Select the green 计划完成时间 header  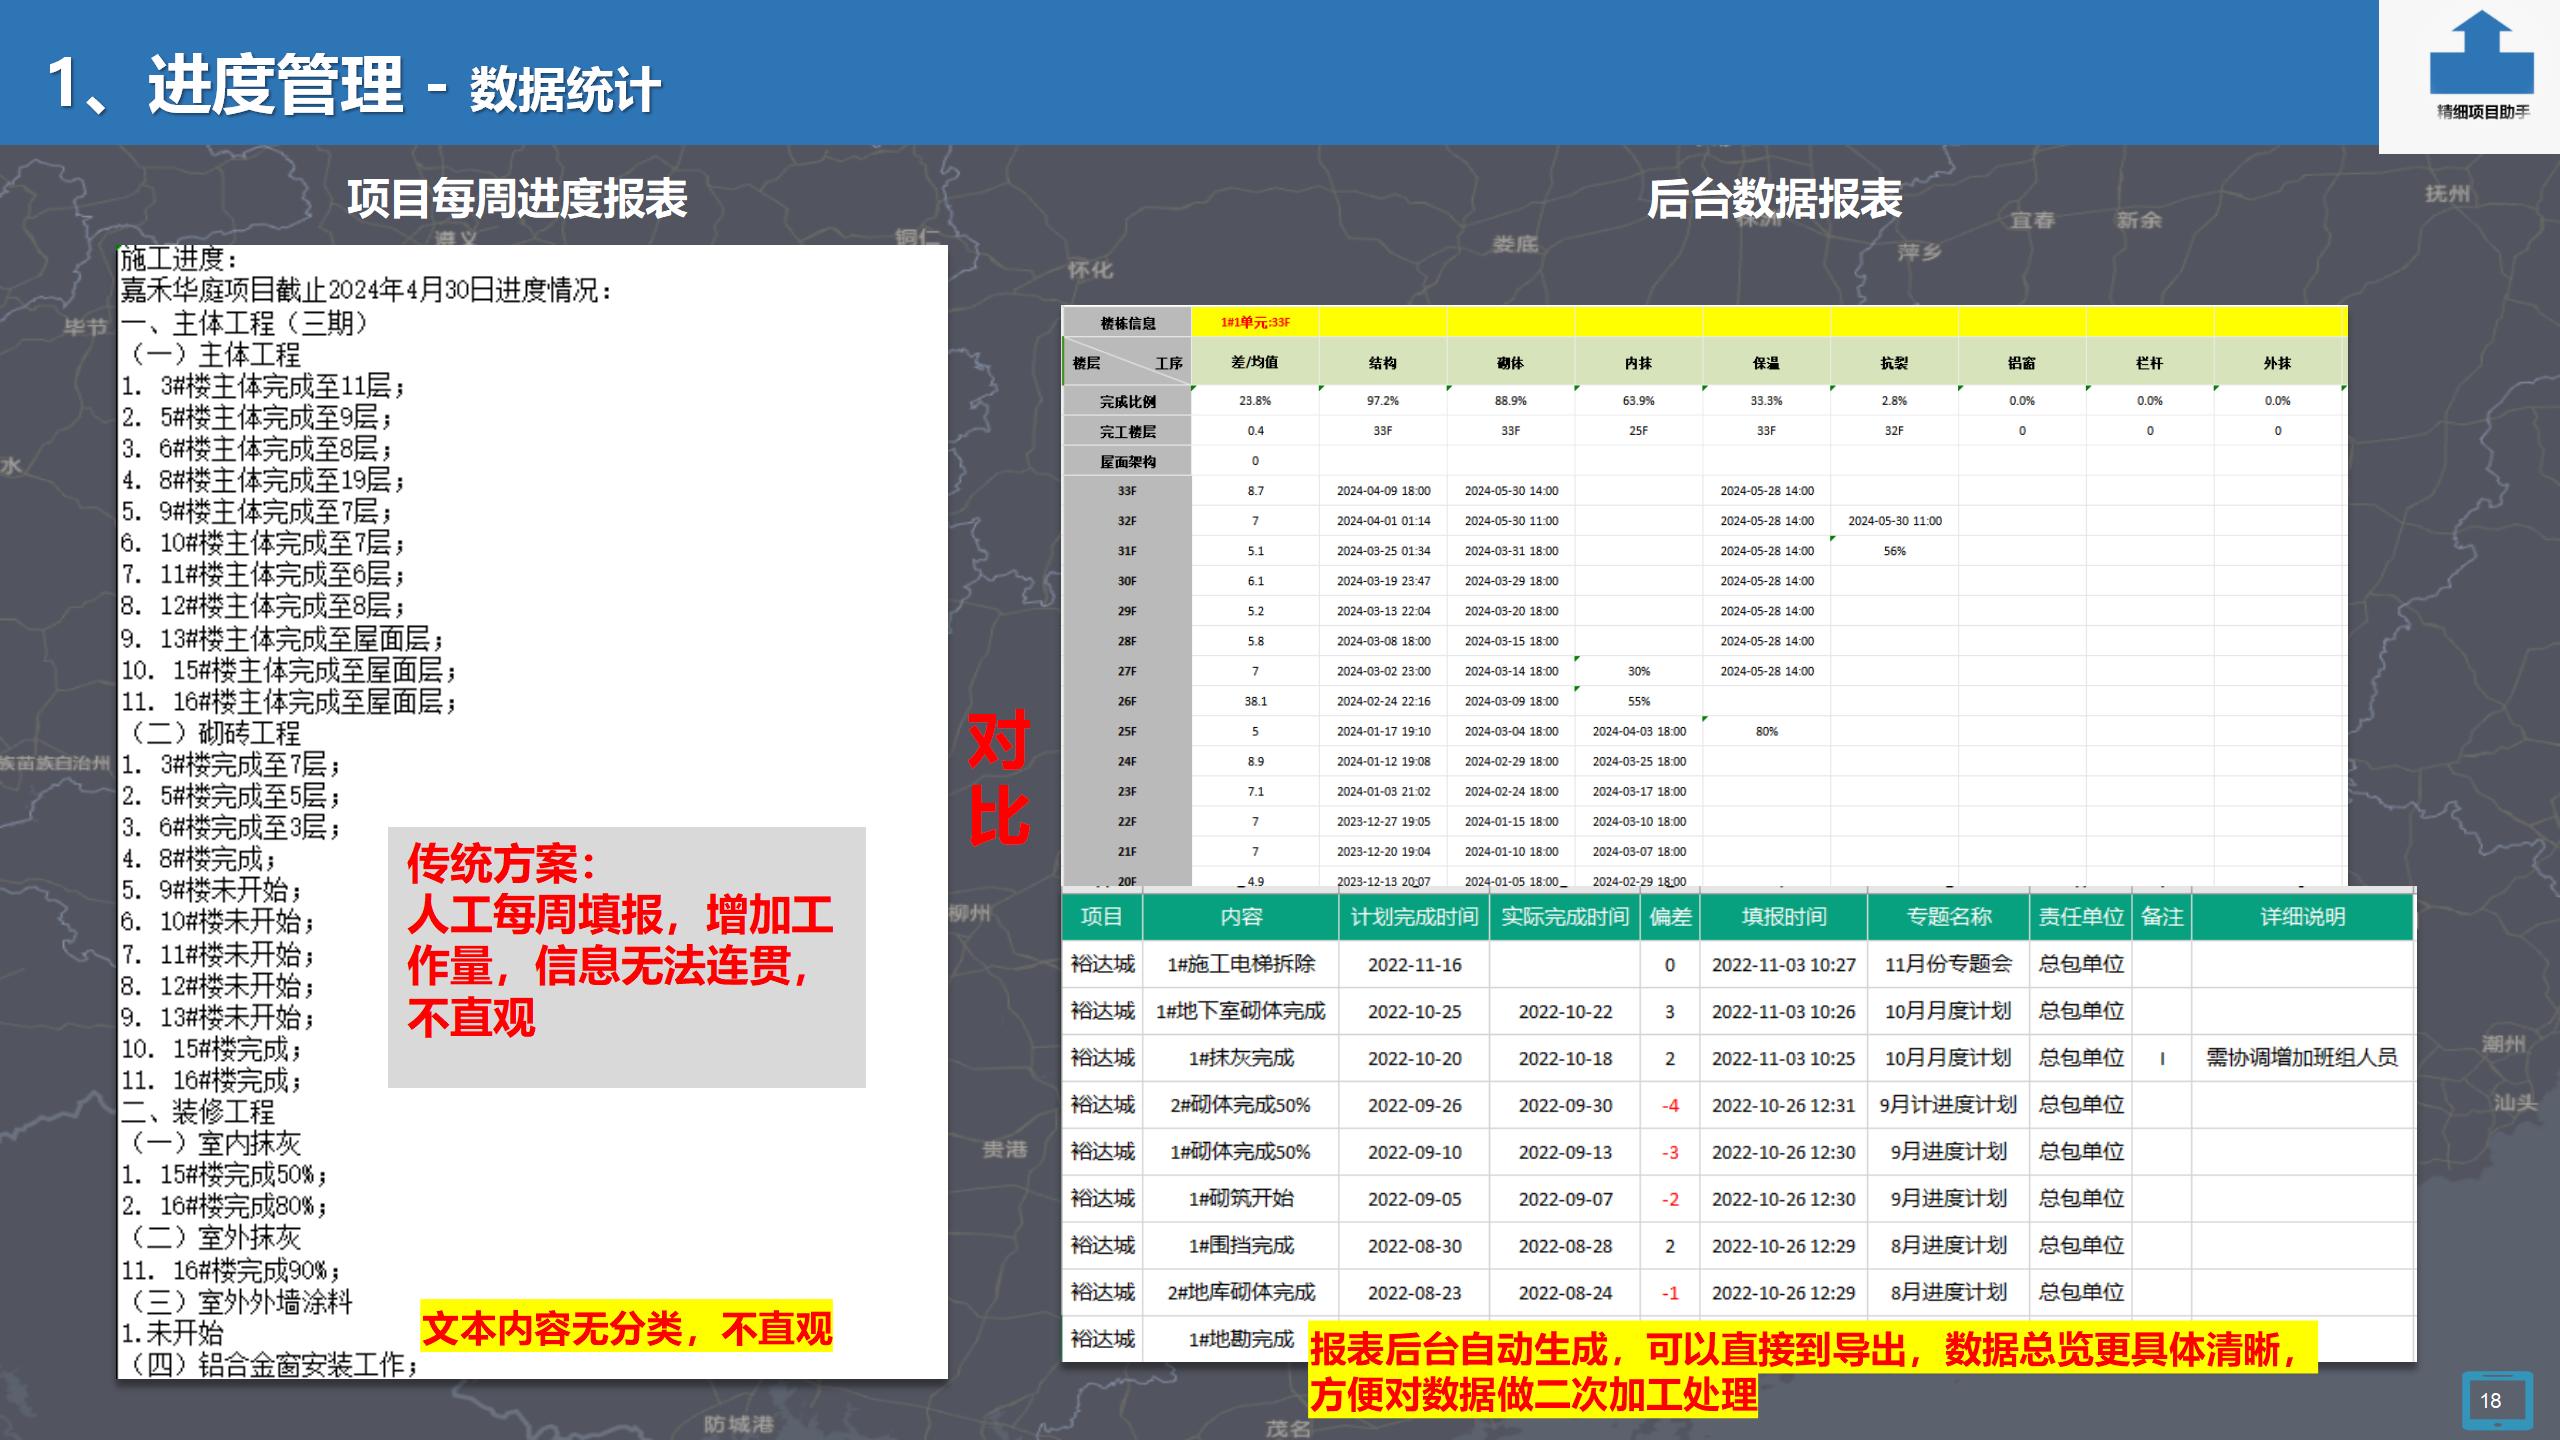coord(1414,917)
